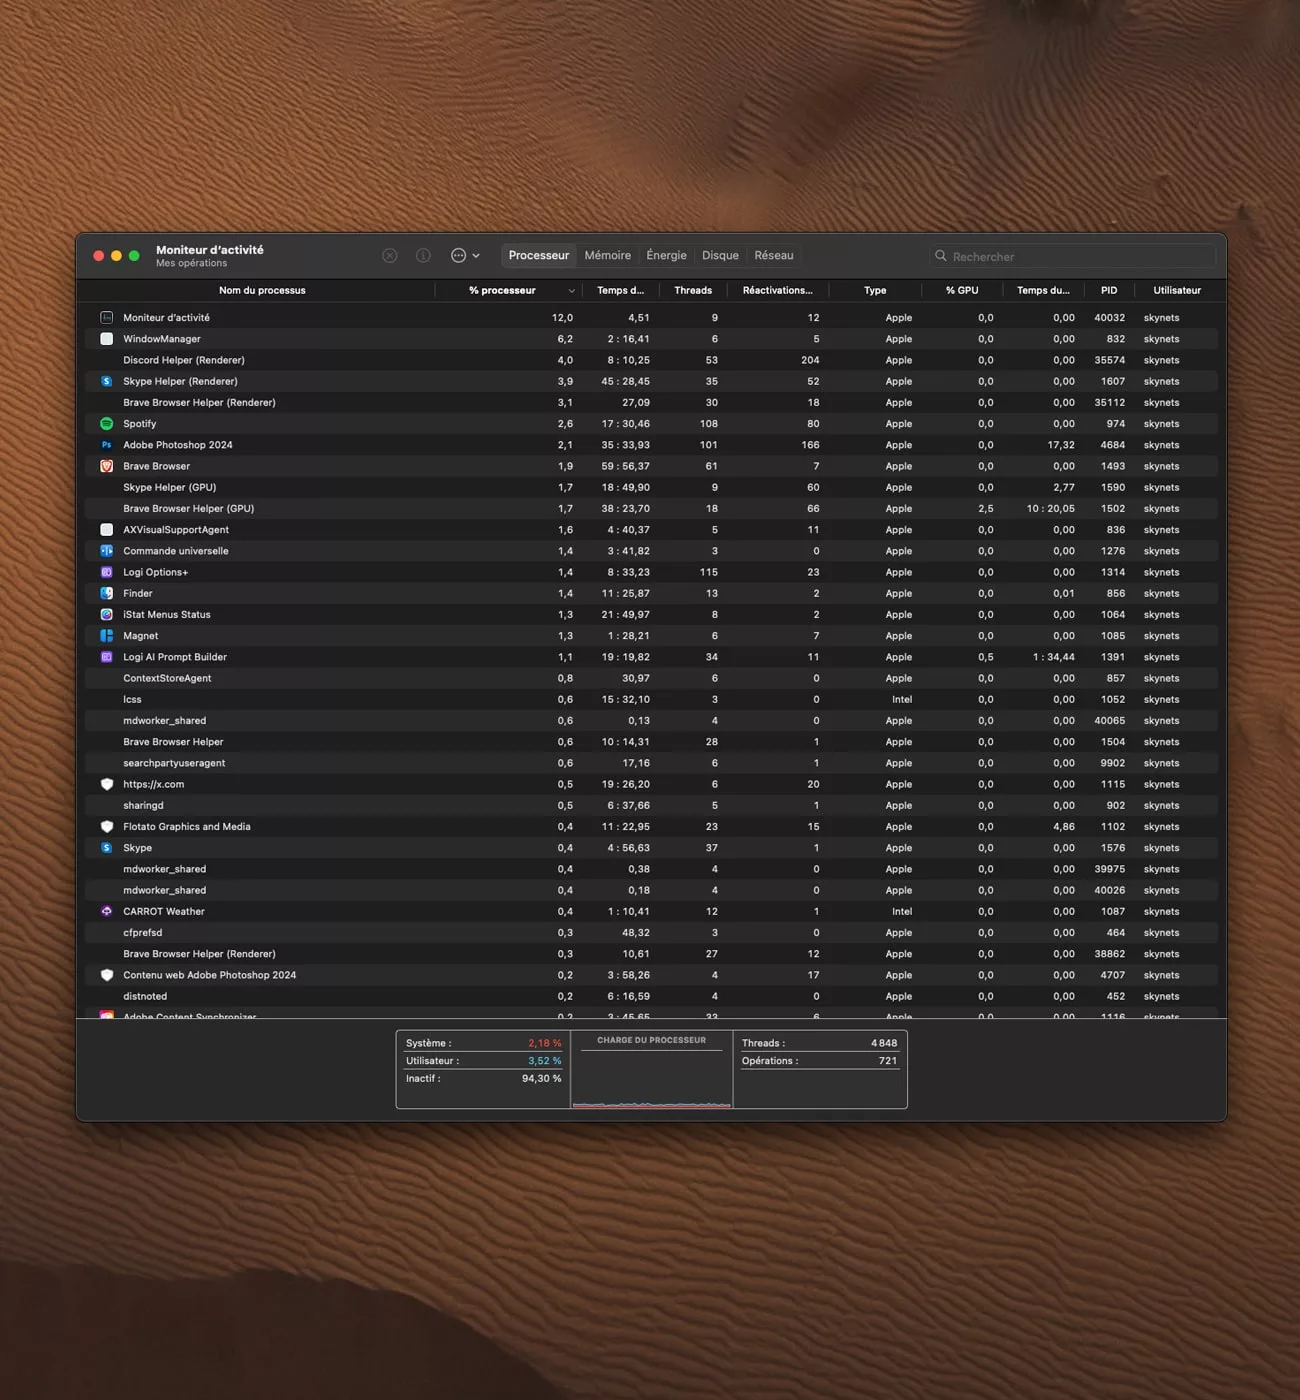Click the search magnifier icon
This screenshot has width=1300, height=1400.
[x=941, y=256]
